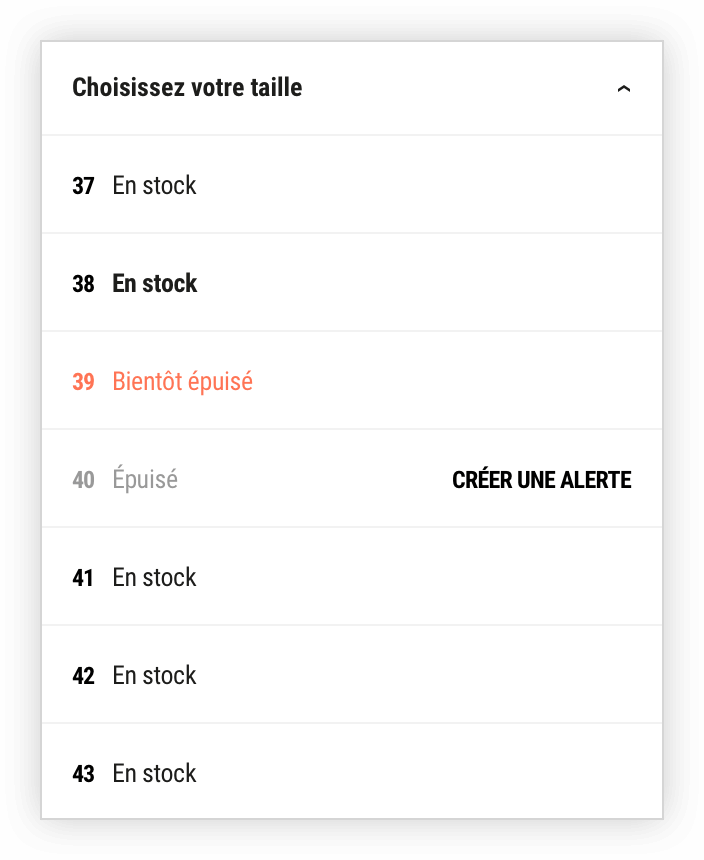Collapse the size list with the chevron arrow
Screen dimensions: 704x860
click(x=623, y=88)
